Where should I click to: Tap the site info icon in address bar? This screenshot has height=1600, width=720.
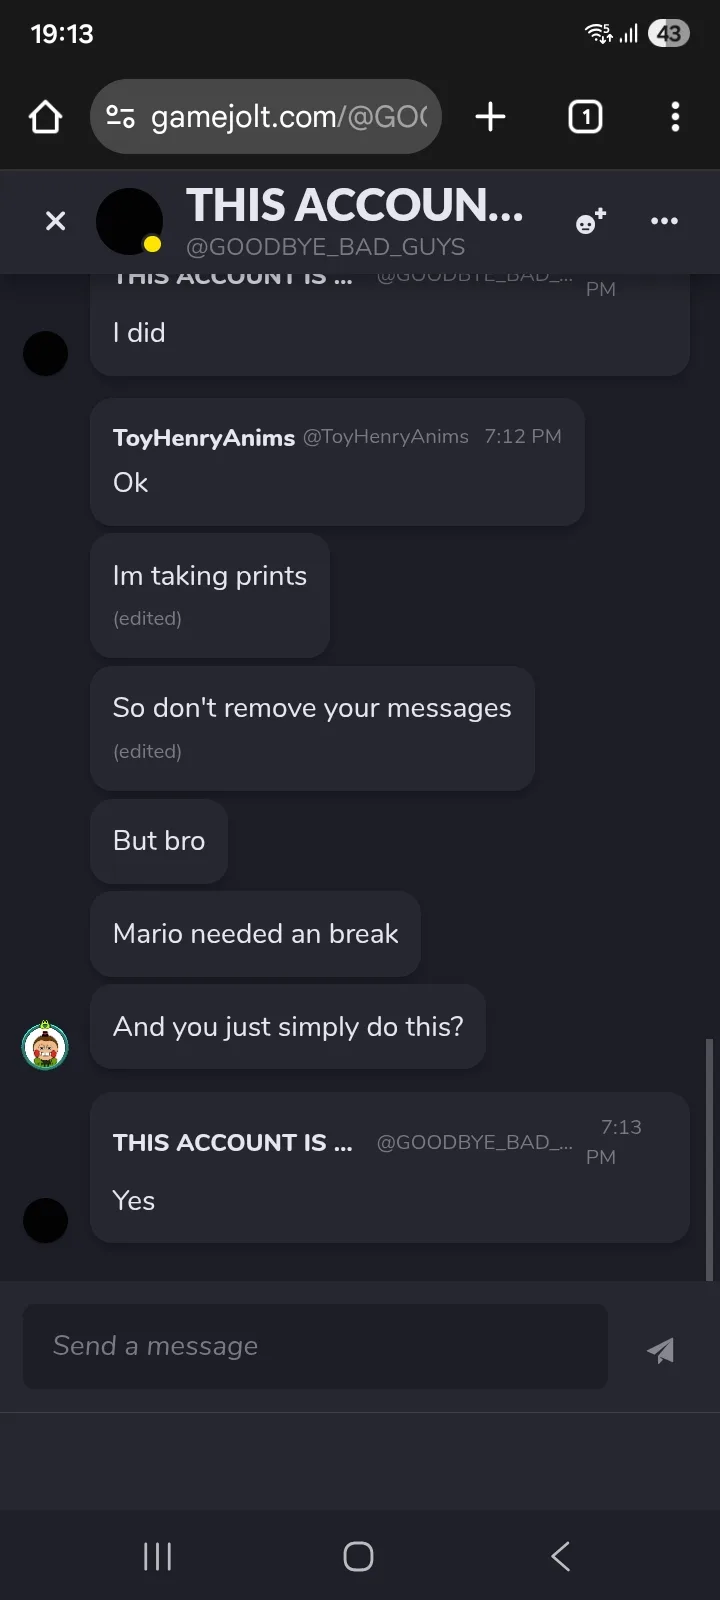point(121,117)
